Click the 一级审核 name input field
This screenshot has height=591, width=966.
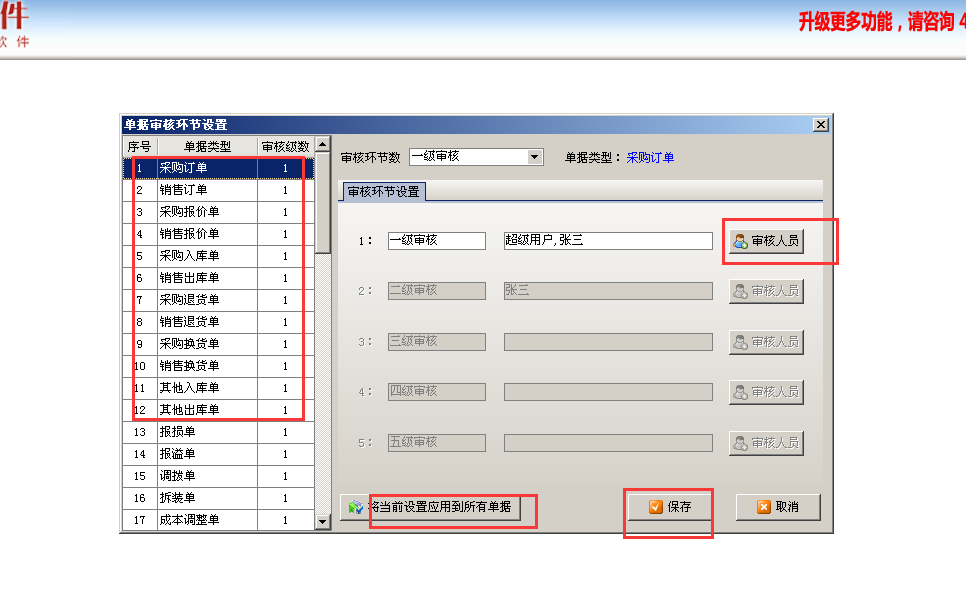437,240
